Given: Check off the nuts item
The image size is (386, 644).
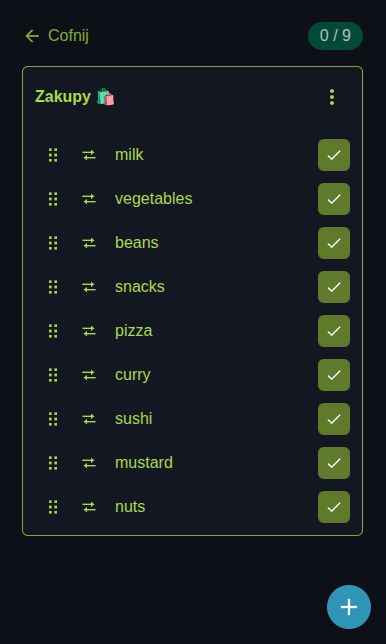Looking at the screenshot, I should 334,507.
